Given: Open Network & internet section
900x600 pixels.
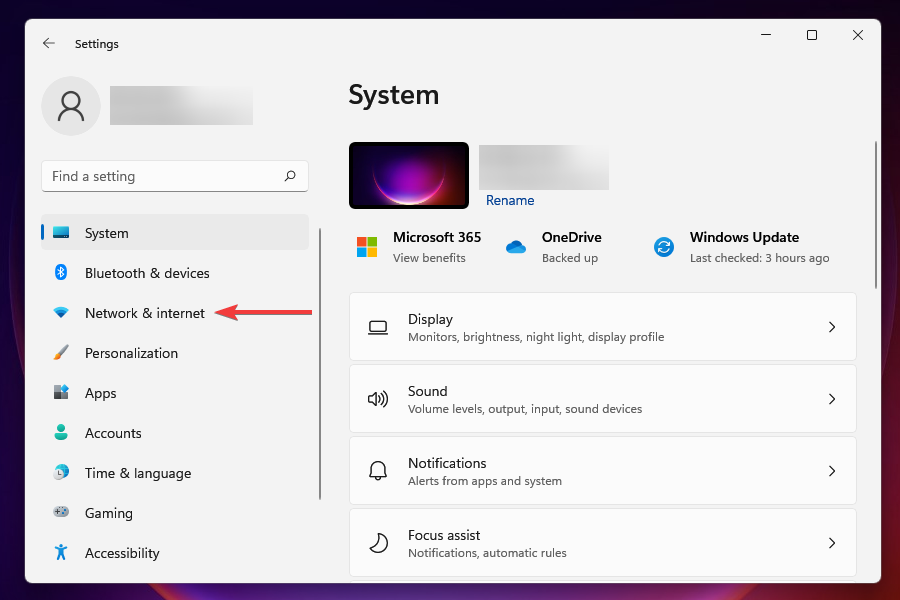Looking at the screenshot, I should pyautogui.click(x=175, y=313).
